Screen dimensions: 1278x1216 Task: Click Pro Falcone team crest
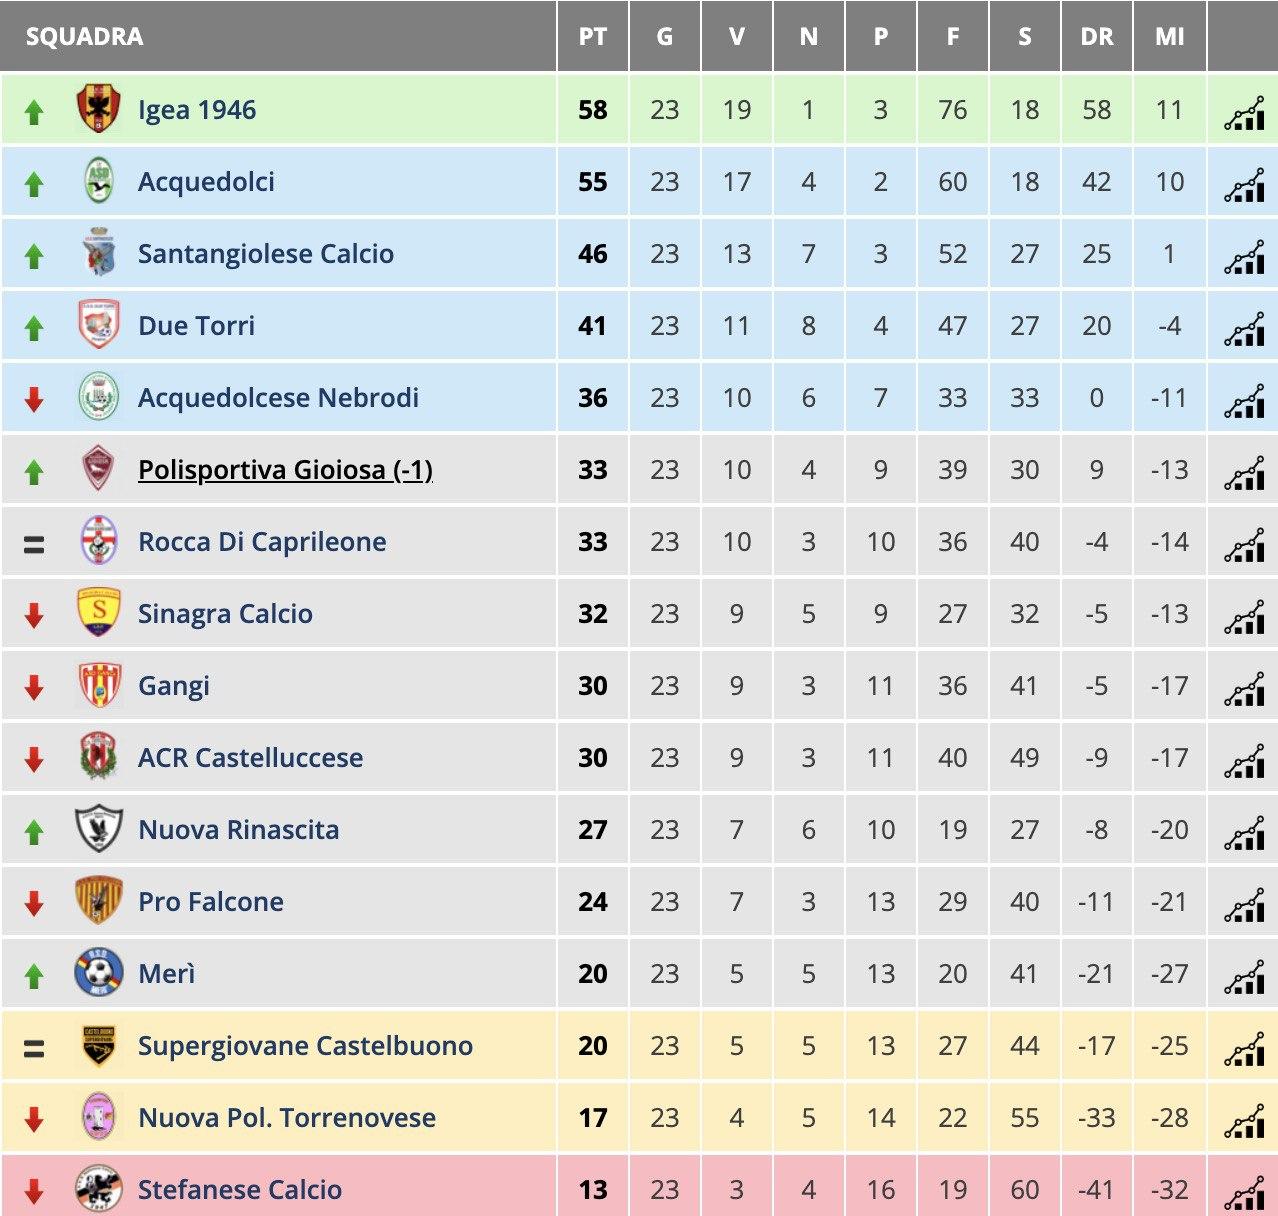[99, 901]
